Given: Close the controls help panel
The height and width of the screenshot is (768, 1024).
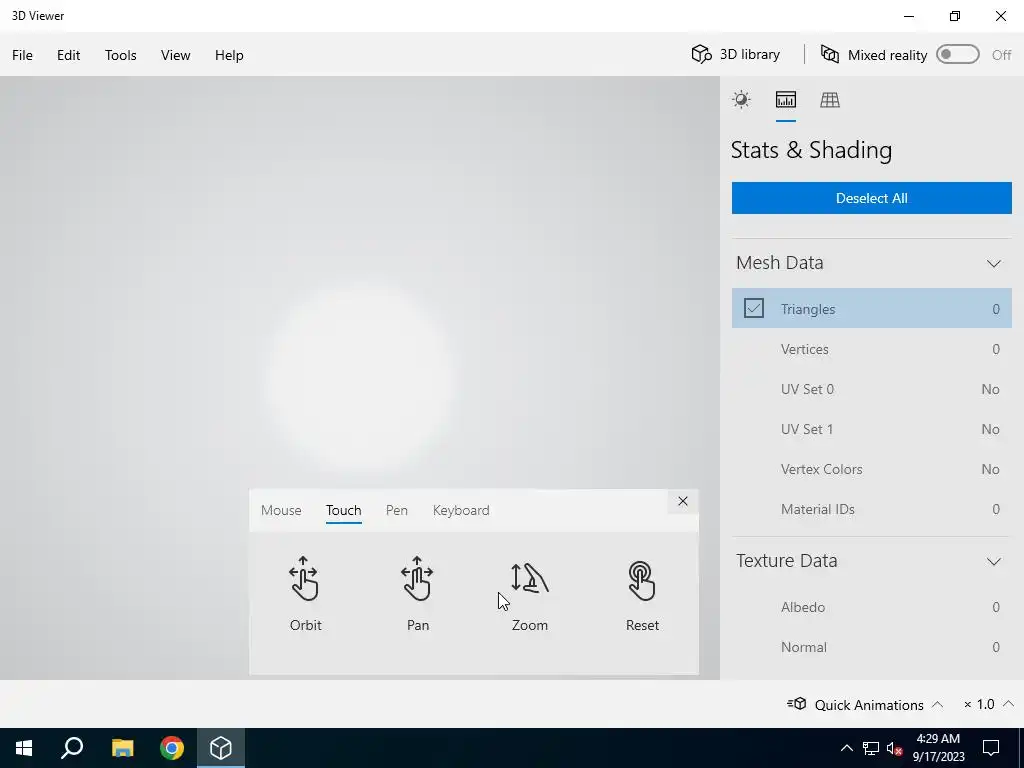Looking at the screenshot, I should (682, 501).
